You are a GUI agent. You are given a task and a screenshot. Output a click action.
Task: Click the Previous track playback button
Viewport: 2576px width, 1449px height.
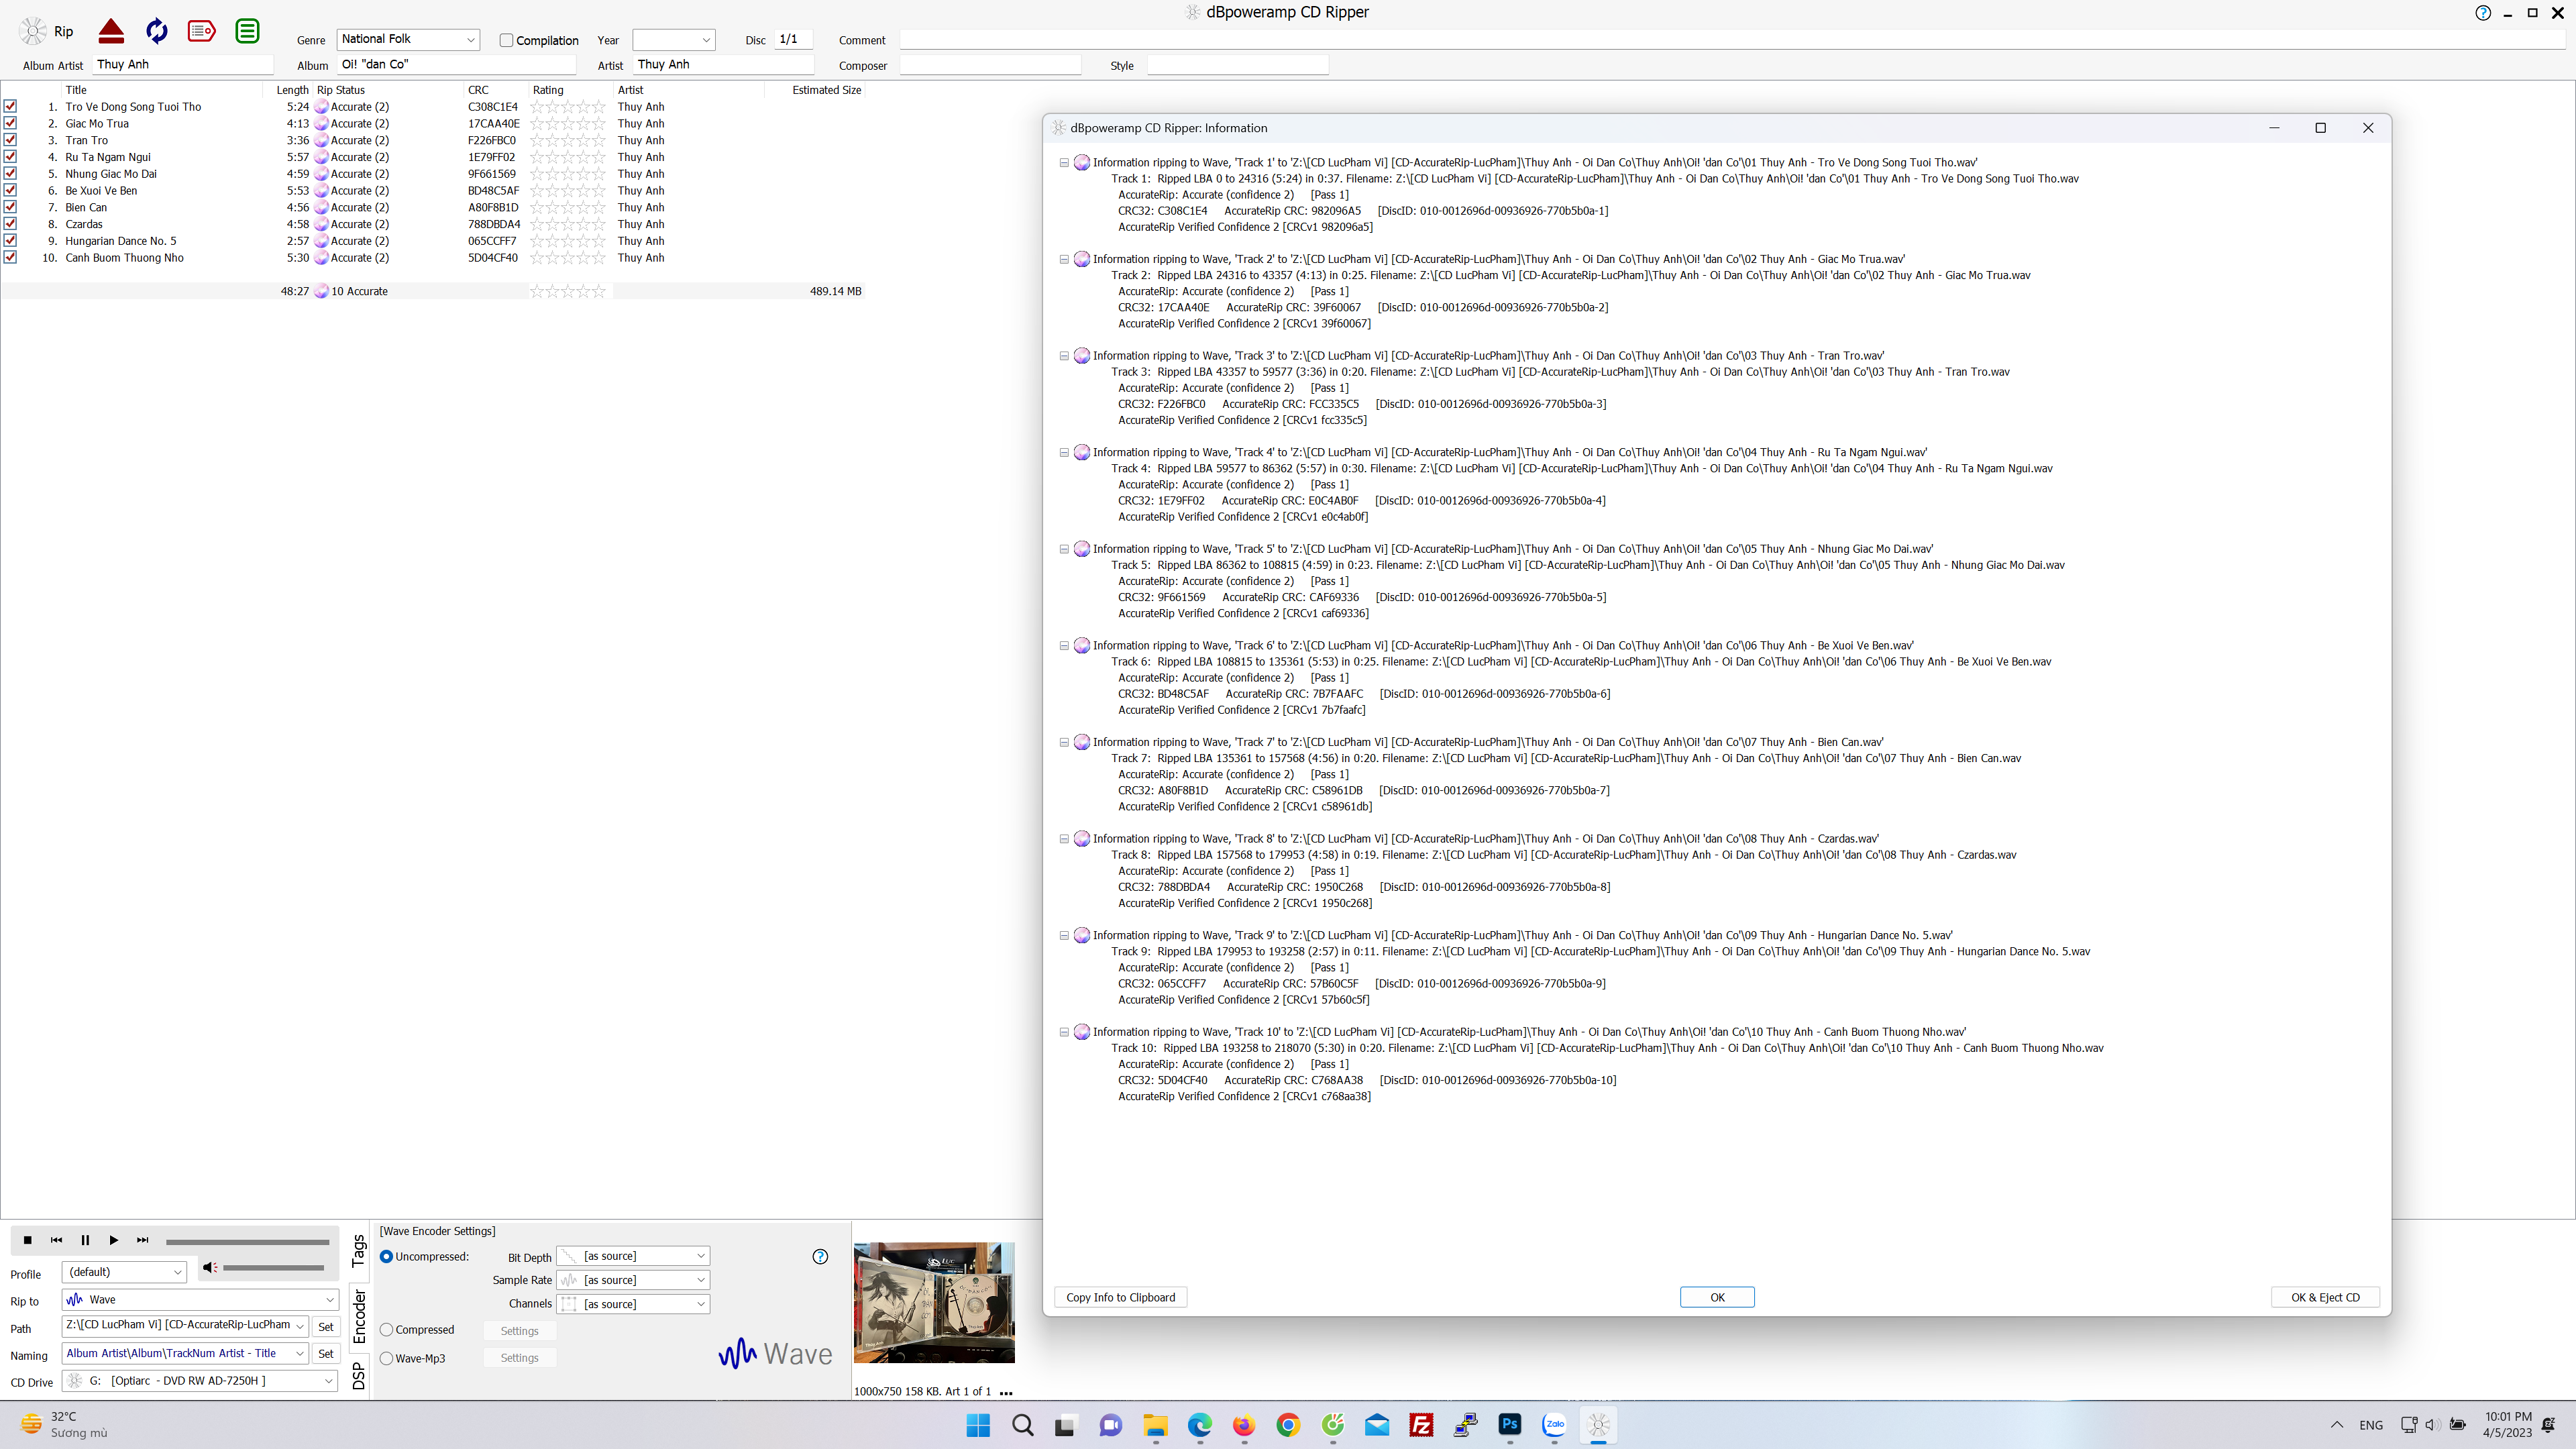pyautogui.click(x=56, y=1240)
